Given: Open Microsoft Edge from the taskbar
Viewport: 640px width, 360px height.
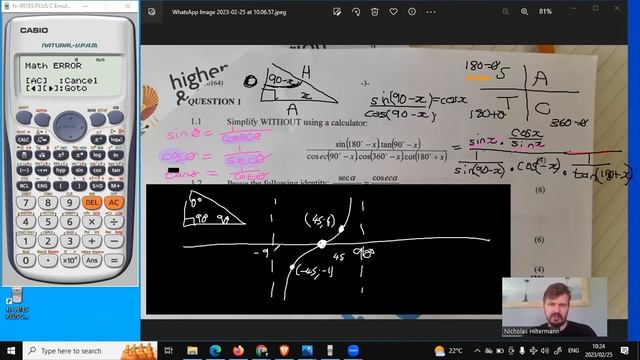Looking at the screenshot, I should 216,351.
